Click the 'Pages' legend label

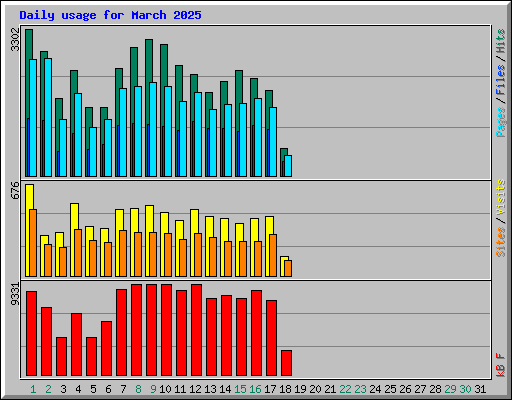click(x=501, y=122)
